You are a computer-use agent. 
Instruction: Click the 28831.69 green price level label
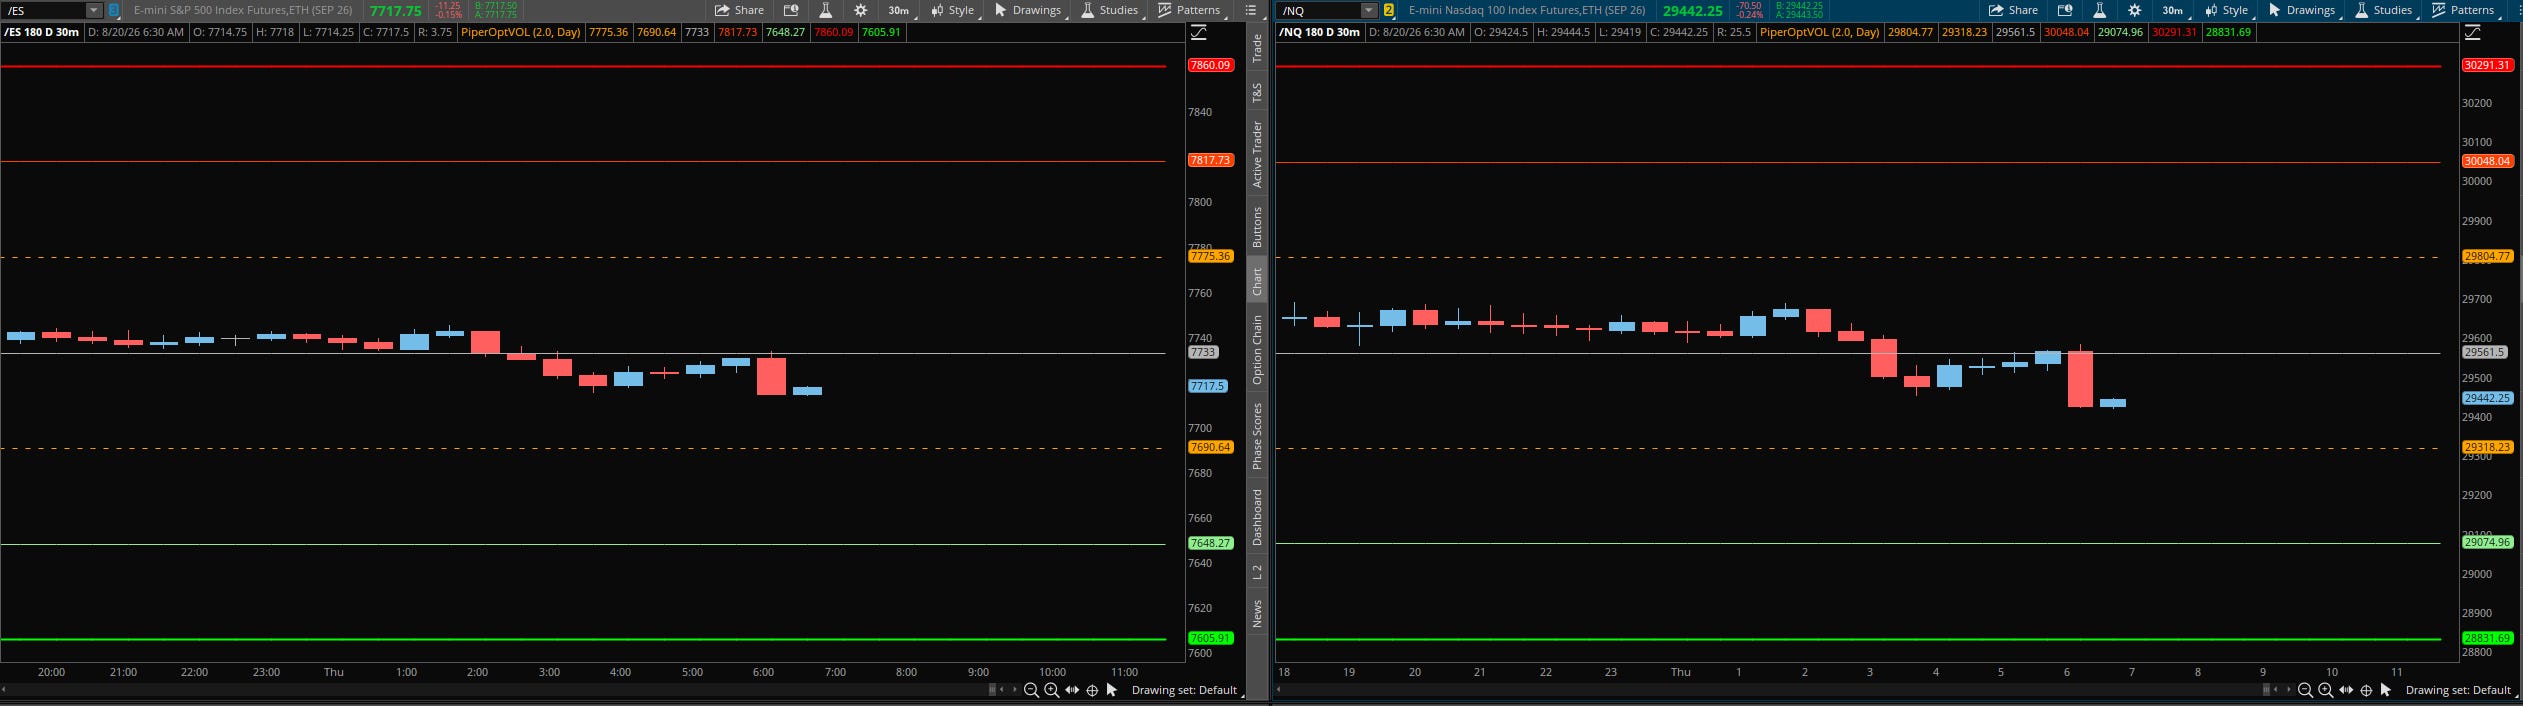pyautogui.click(x=2487, y=638)
